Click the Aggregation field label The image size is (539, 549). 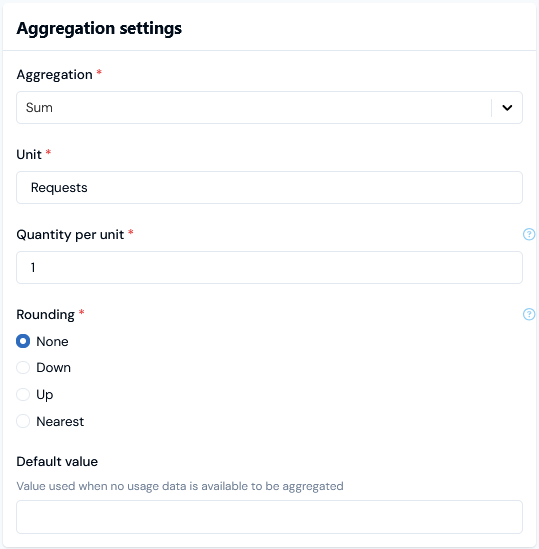[x=54, y=75]
